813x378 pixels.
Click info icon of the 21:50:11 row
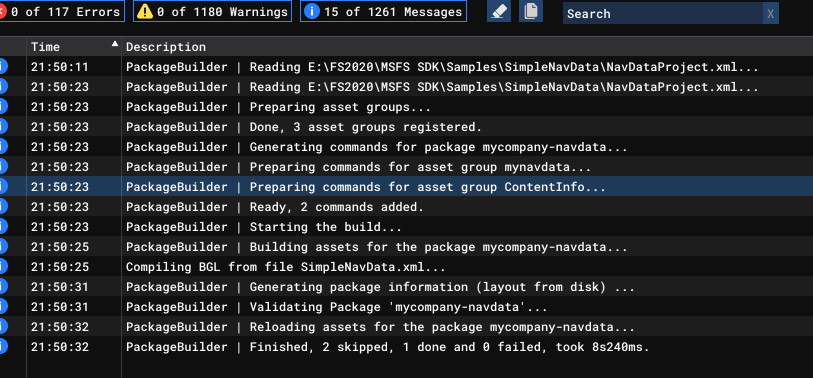point(3,66)
